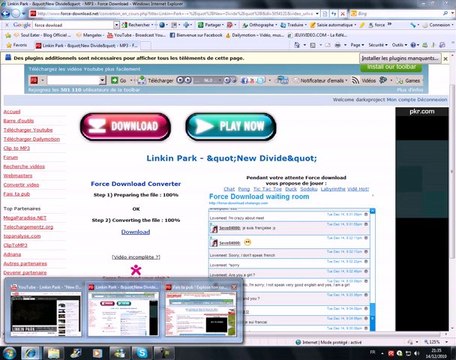Screen dimensions: 456x360
Task: Open the Traduire dropdown on Google toolbar
Action: click(x=306, y=25)
